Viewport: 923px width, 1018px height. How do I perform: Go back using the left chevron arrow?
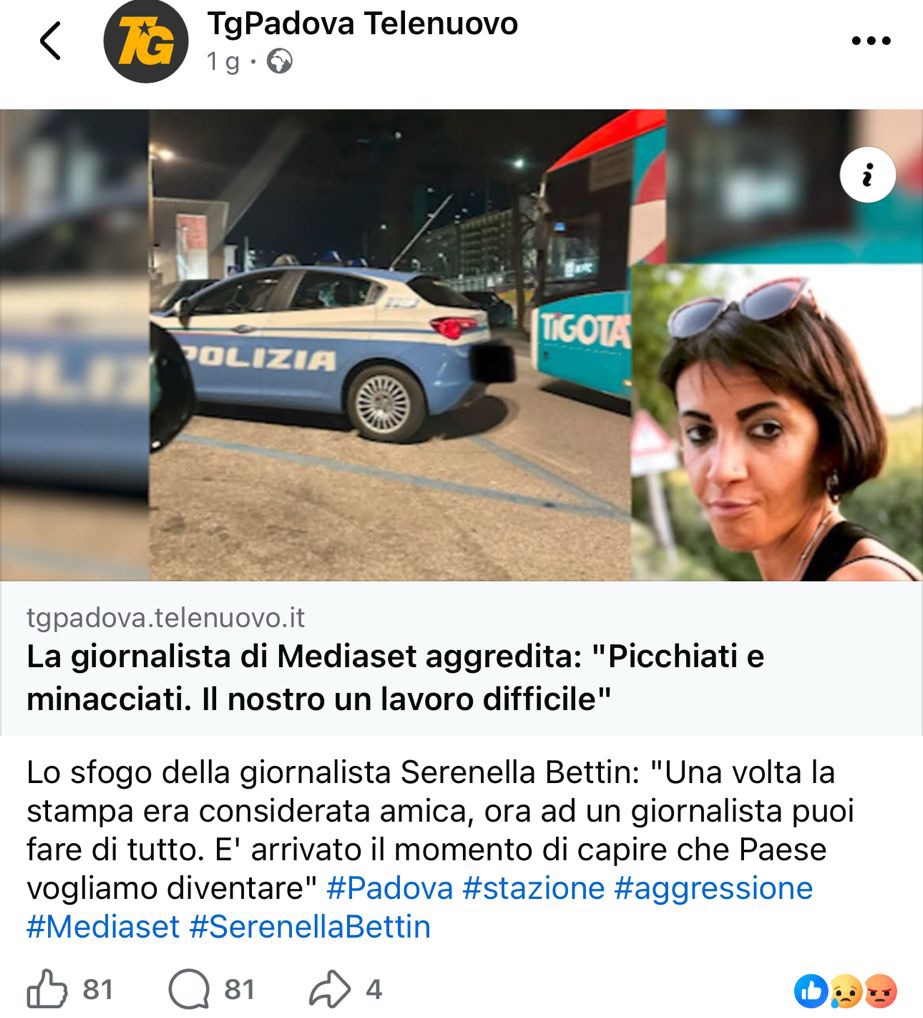tap(51, 40)
